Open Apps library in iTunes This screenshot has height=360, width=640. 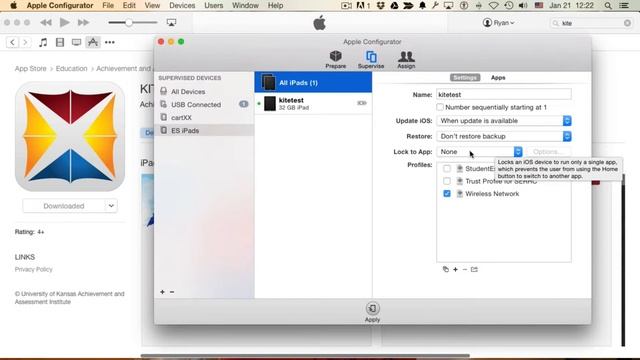pyautogui.click(x=93, y=42)
